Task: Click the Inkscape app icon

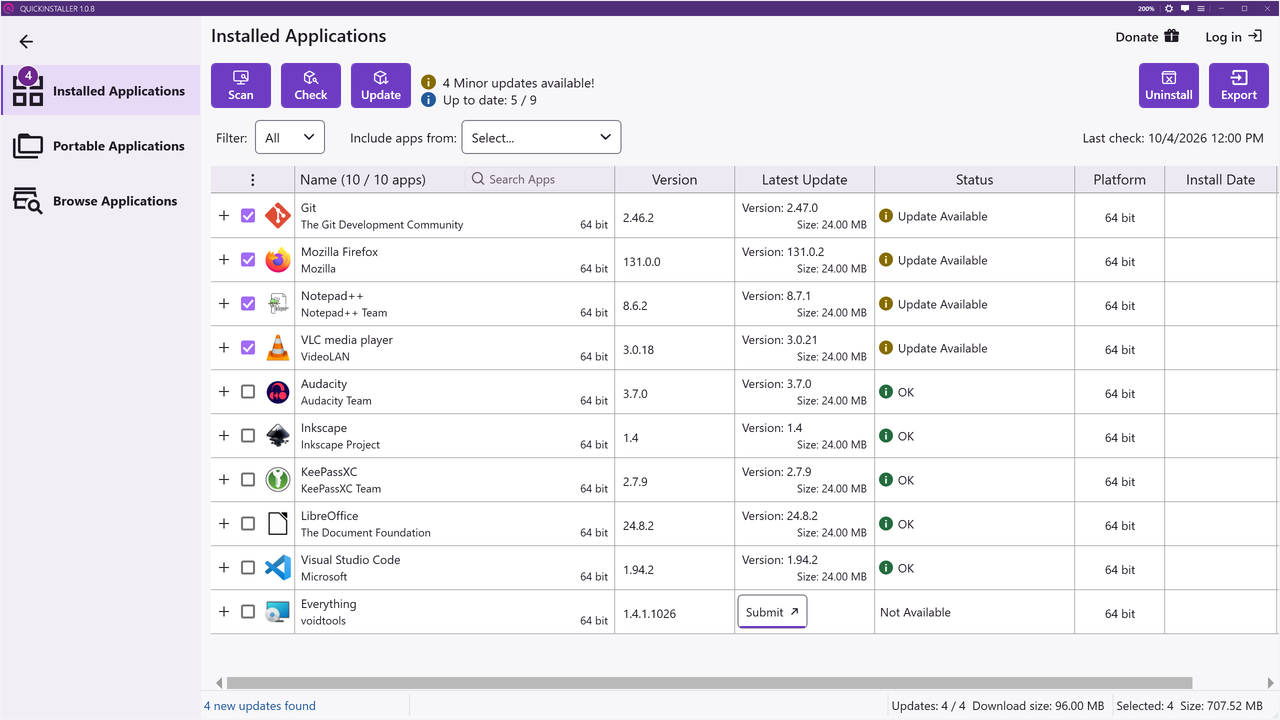Action: pyautogui.click(x=278, y=436)
